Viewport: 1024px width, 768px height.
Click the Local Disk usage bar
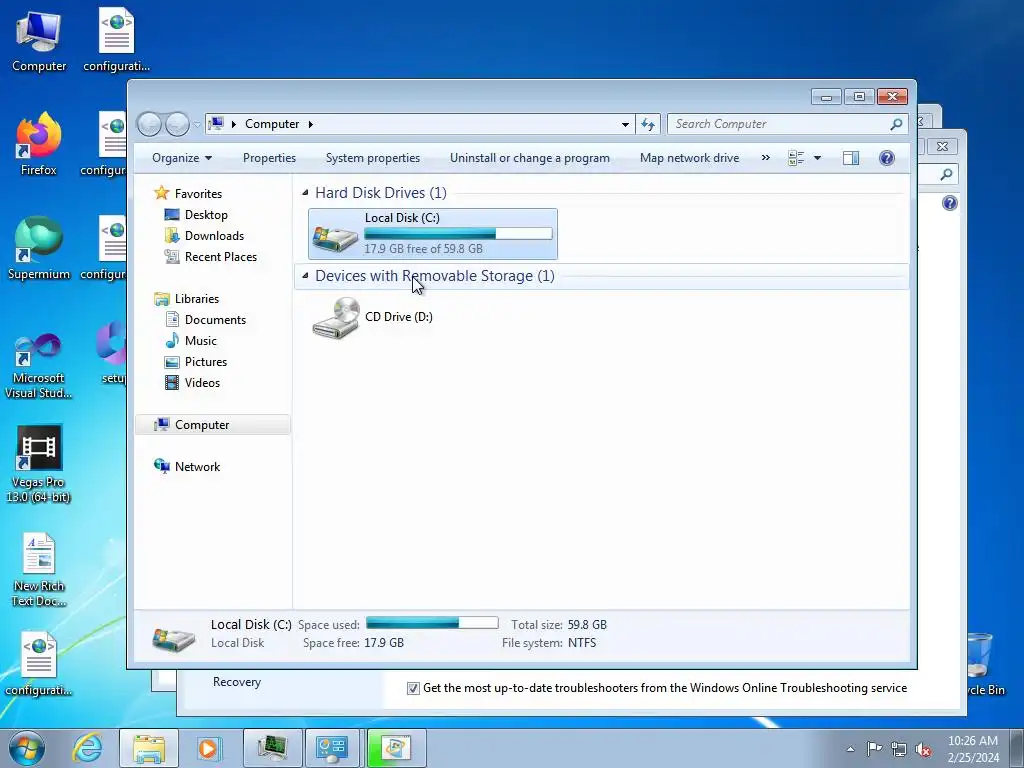(458, 233)
